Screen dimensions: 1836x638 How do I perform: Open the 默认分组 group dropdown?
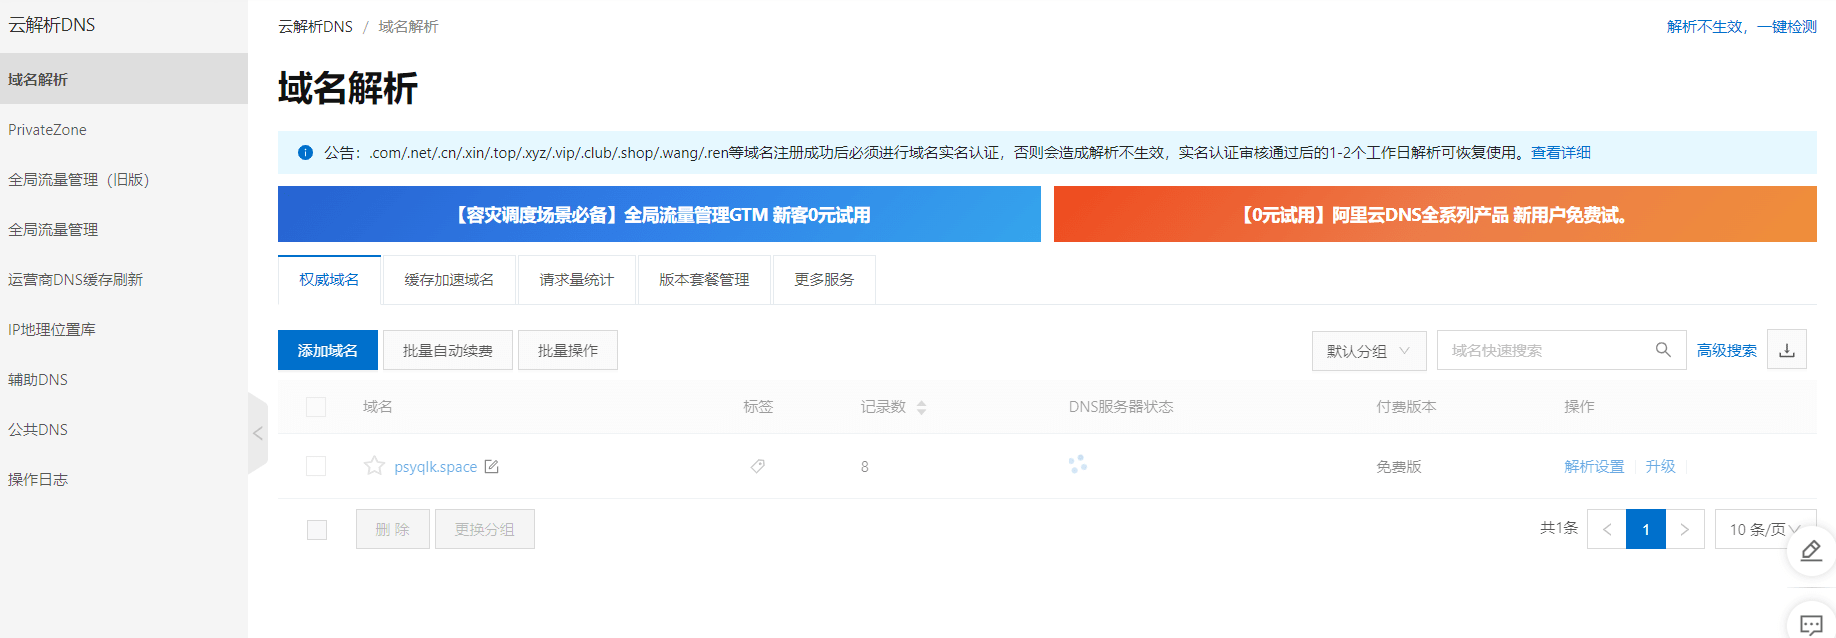1369,351
